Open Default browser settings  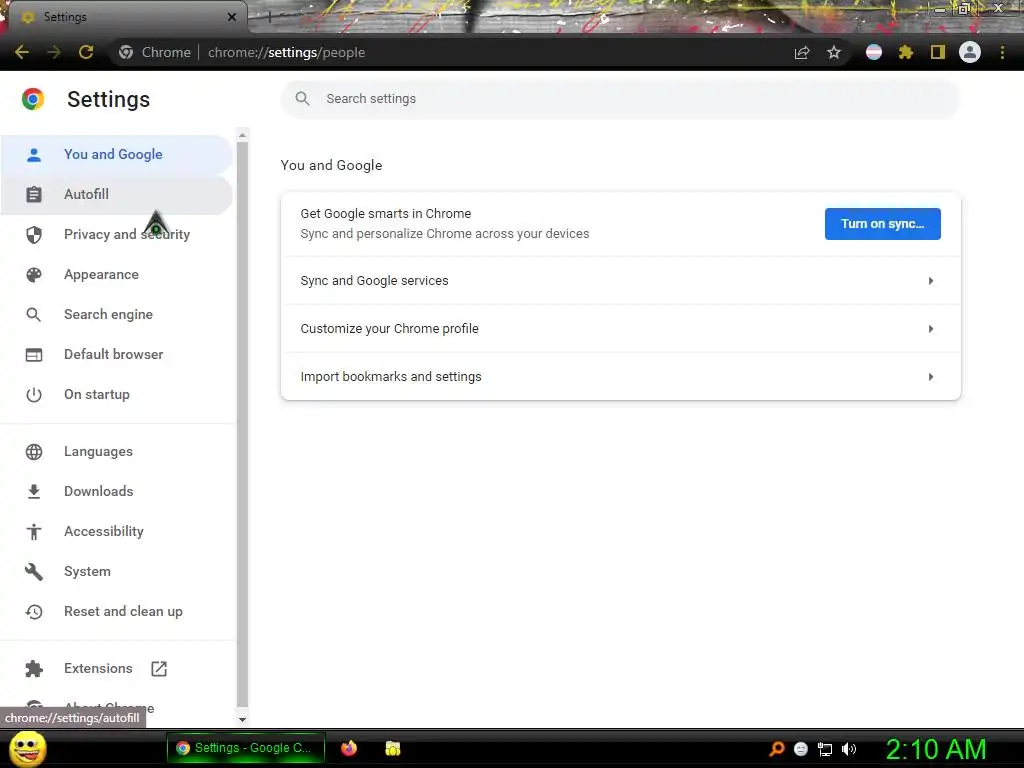pyautogui.click(x=116, y=355)
